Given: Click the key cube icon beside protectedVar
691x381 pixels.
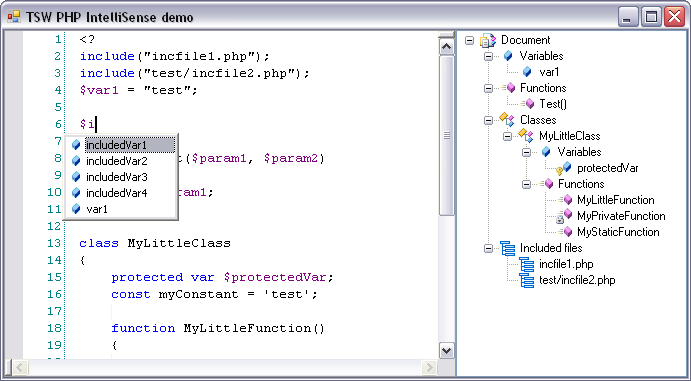Looking at the screenshot, I should (564, 168).
